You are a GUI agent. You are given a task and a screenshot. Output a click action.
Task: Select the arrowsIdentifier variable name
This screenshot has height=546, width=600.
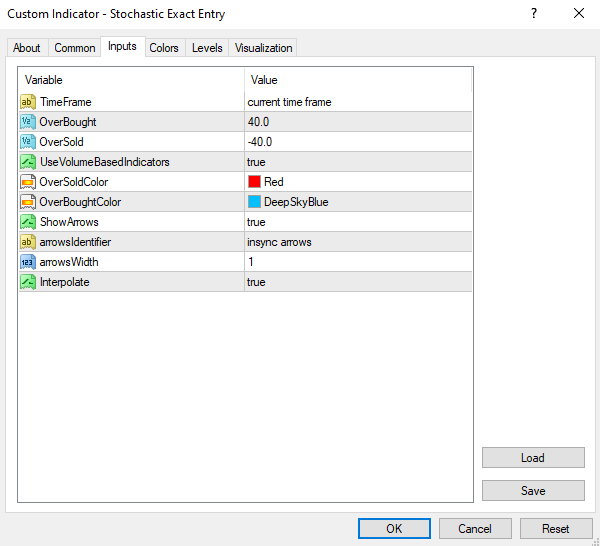click(75, 242)
